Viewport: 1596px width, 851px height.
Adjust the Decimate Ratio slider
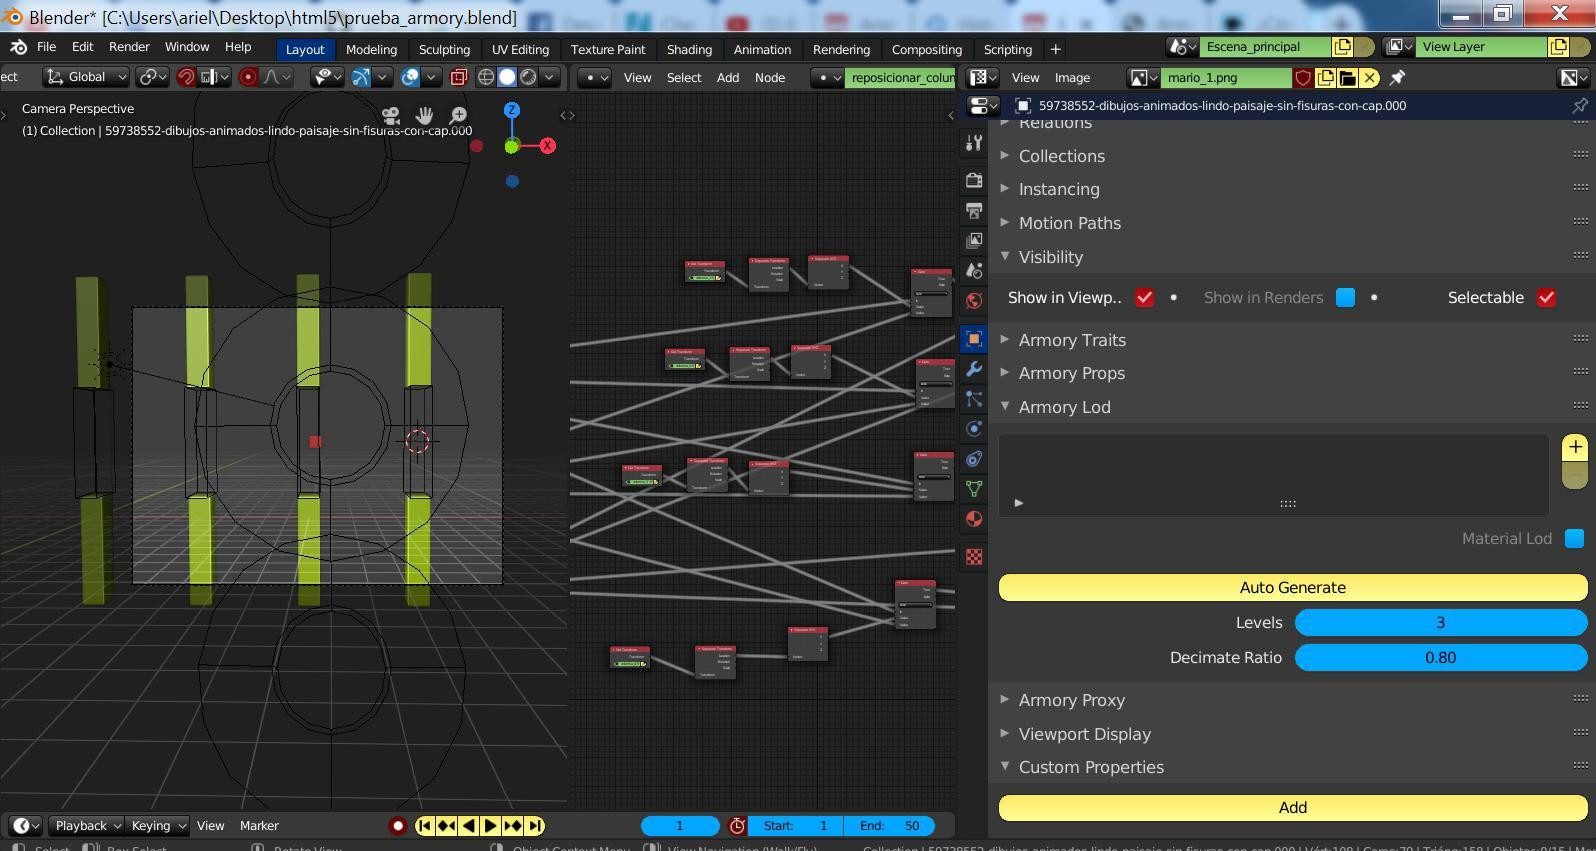[1441, 658]
